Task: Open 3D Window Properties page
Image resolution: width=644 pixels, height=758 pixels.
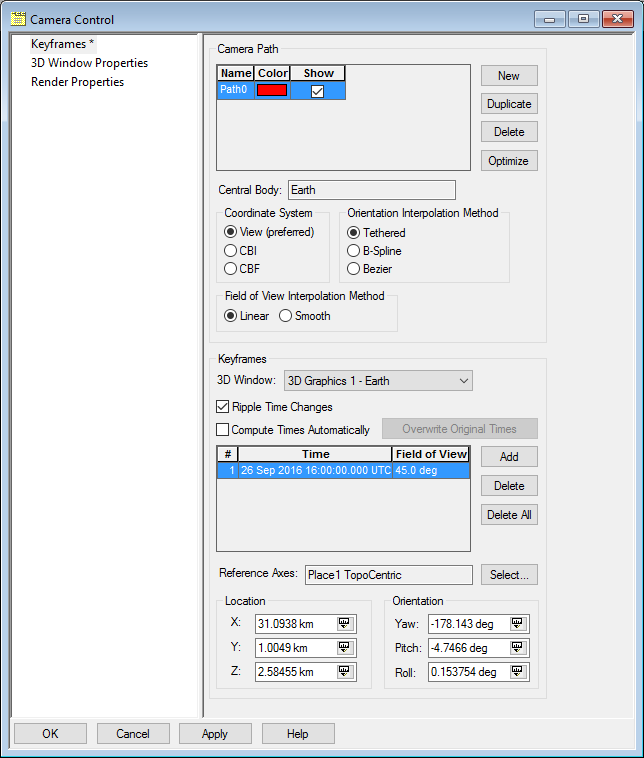Action: click(x=89, y=63)
